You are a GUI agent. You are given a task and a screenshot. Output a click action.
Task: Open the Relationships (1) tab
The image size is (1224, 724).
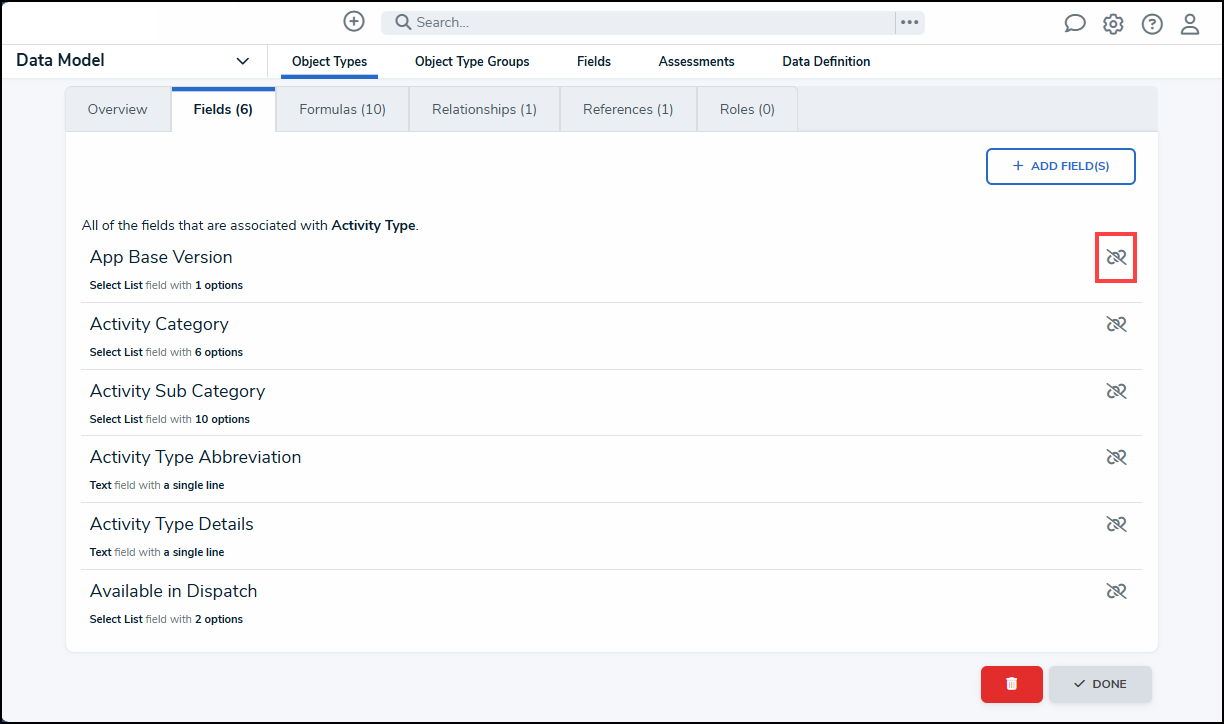tap(484, 109)
